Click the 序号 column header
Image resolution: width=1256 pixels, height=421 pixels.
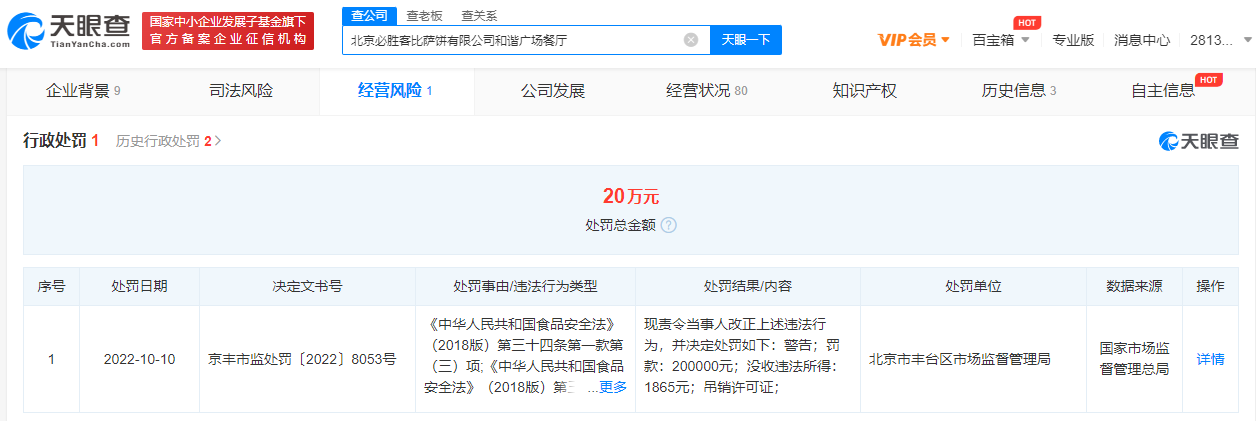51,286
